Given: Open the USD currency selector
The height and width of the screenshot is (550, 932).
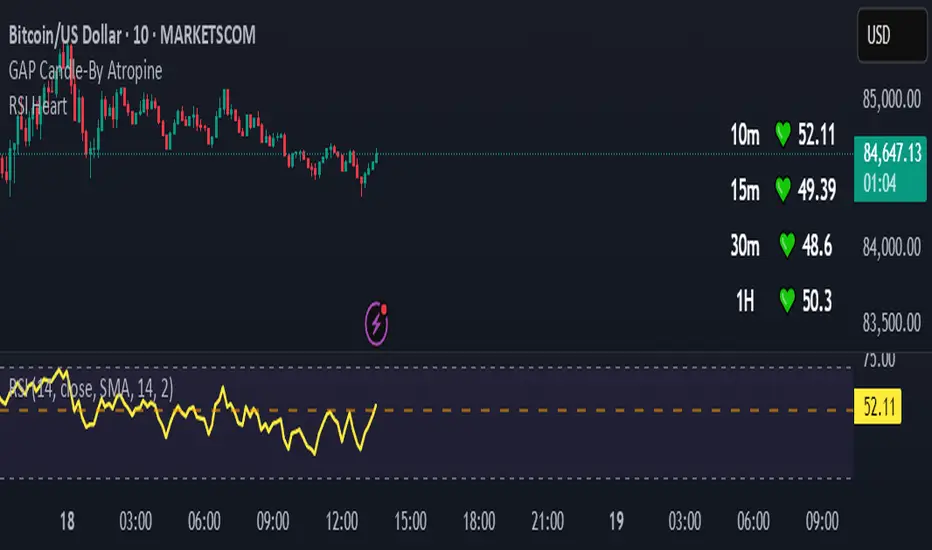Looking at the screenshot, I should point(890,35).
